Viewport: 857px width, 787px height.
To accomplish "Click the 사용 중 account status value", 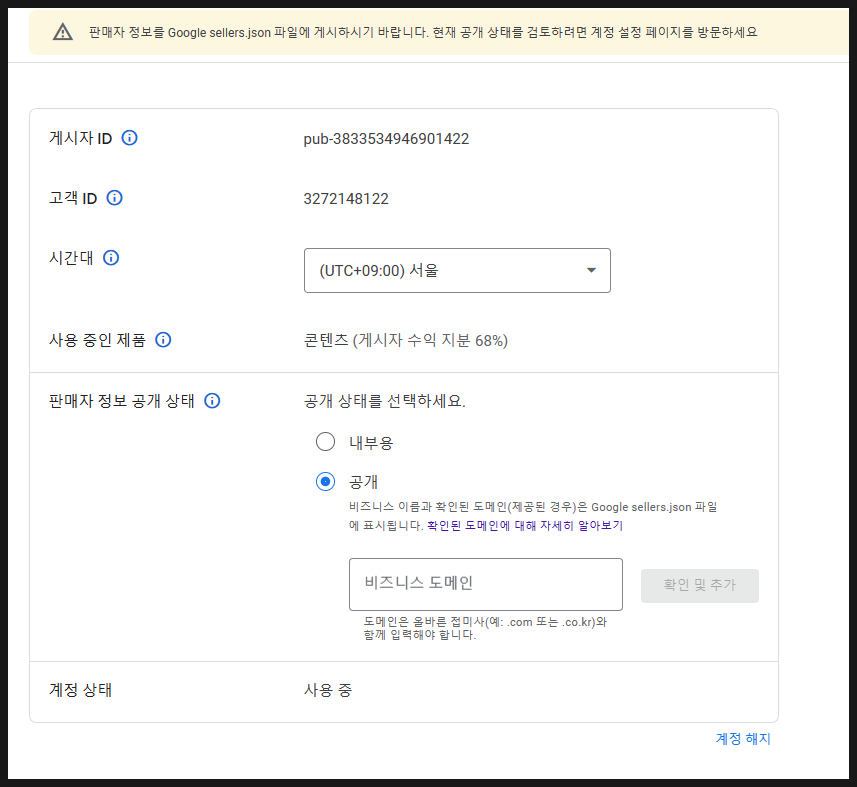I will pos(327,690).
